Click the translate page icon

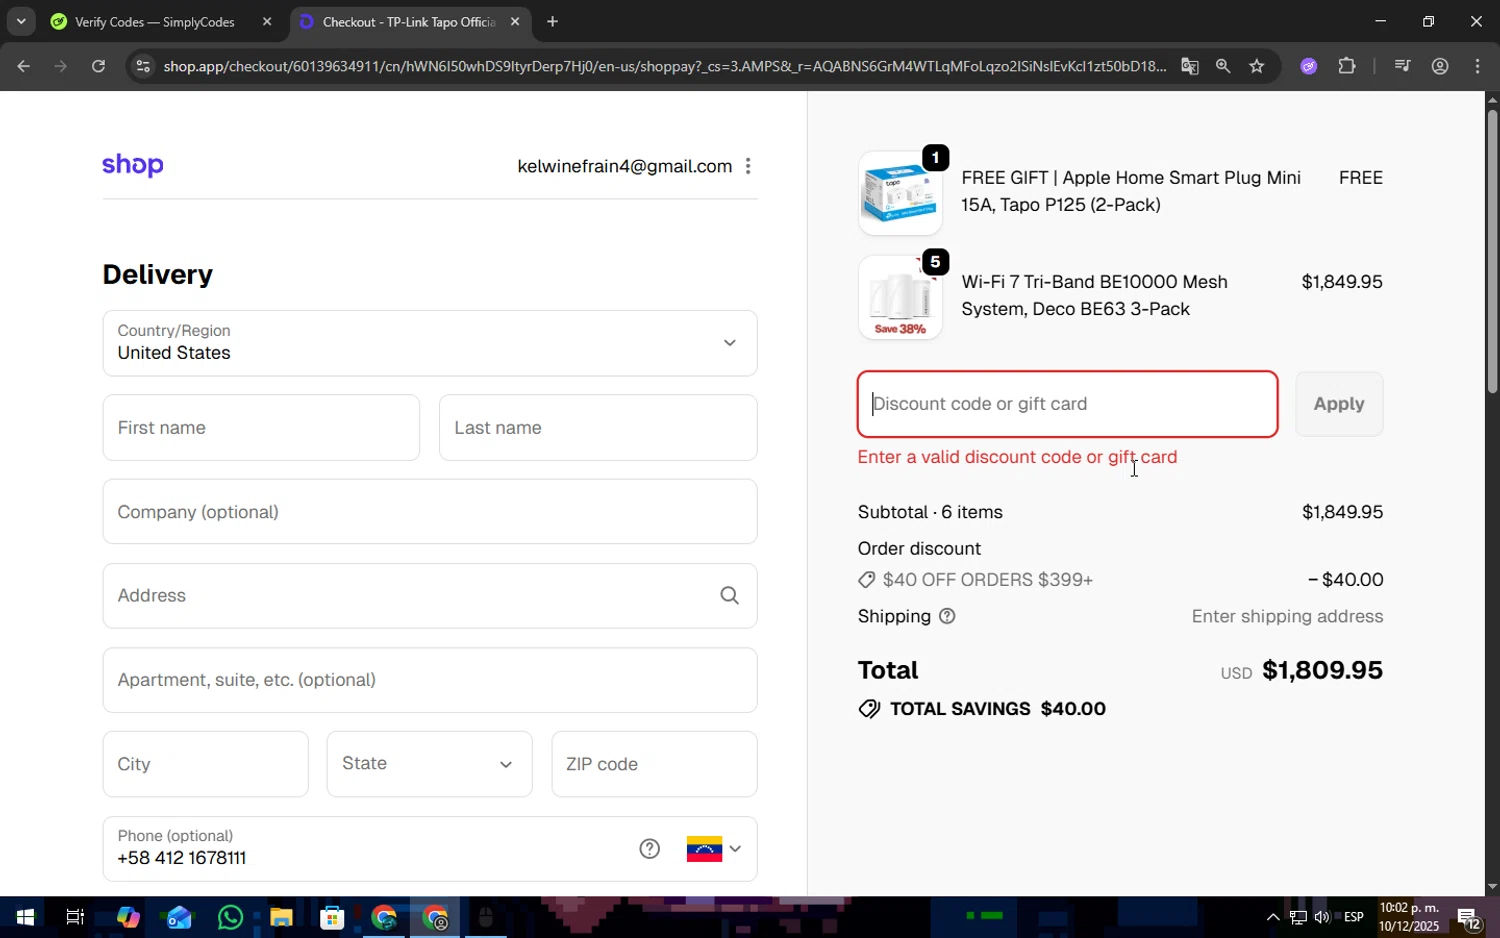pos(1189,66)
